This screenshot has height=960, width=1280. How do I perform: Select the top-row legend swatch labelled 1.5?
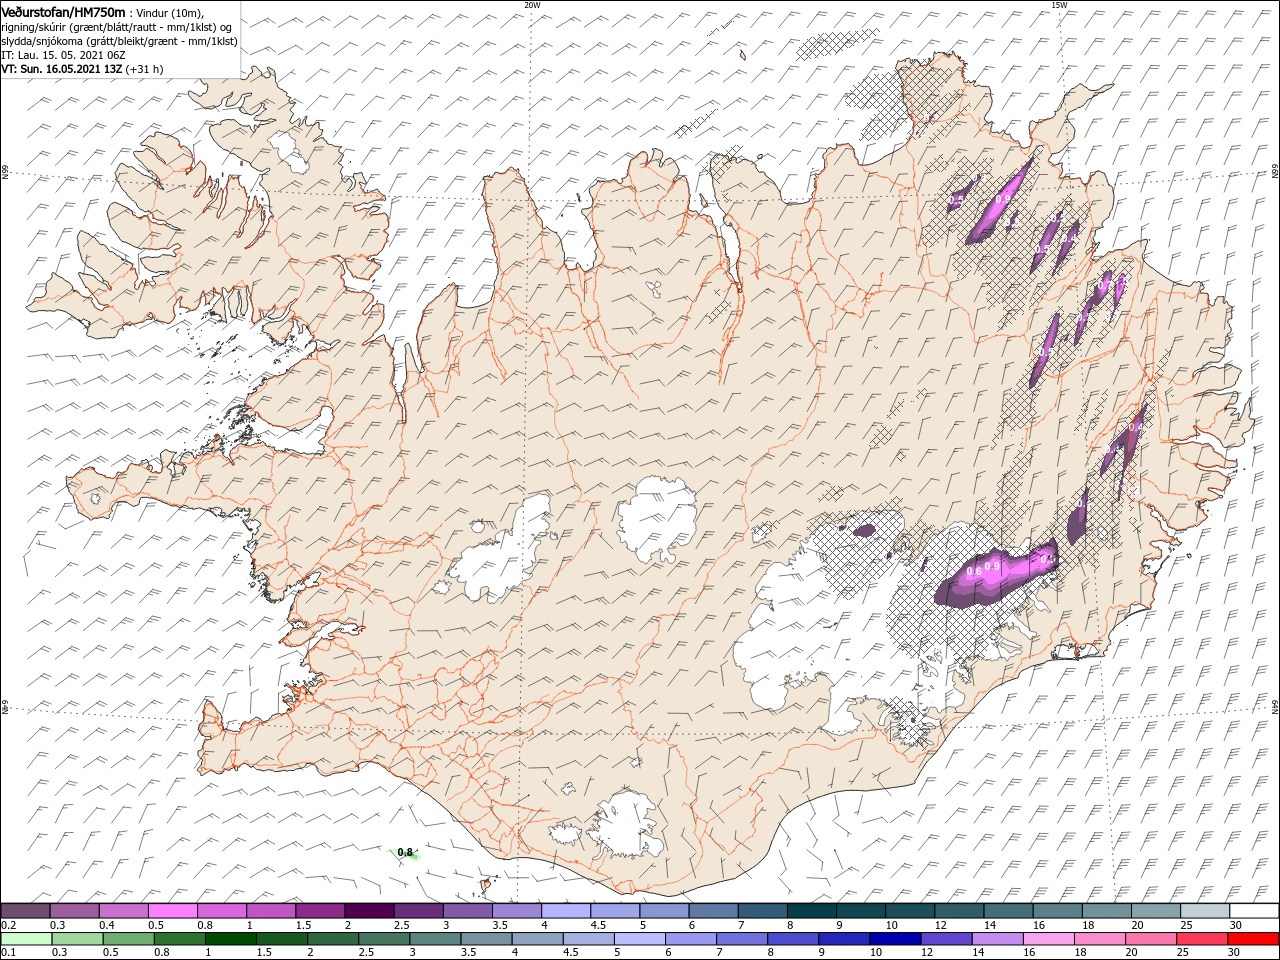[319, 911]
